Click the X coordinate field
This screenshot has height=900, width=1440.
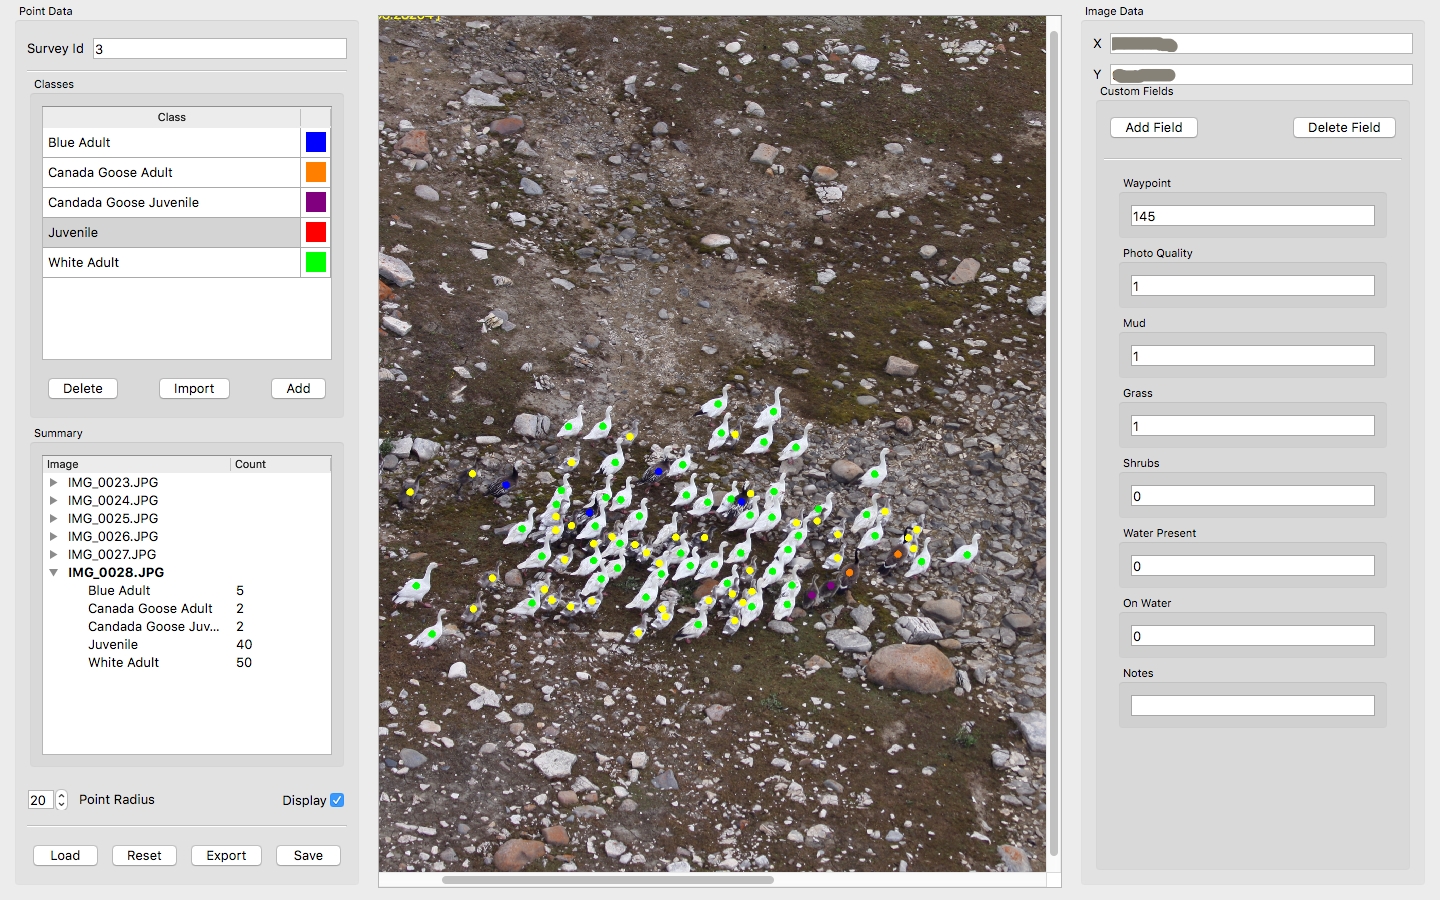pos(1261,44)
